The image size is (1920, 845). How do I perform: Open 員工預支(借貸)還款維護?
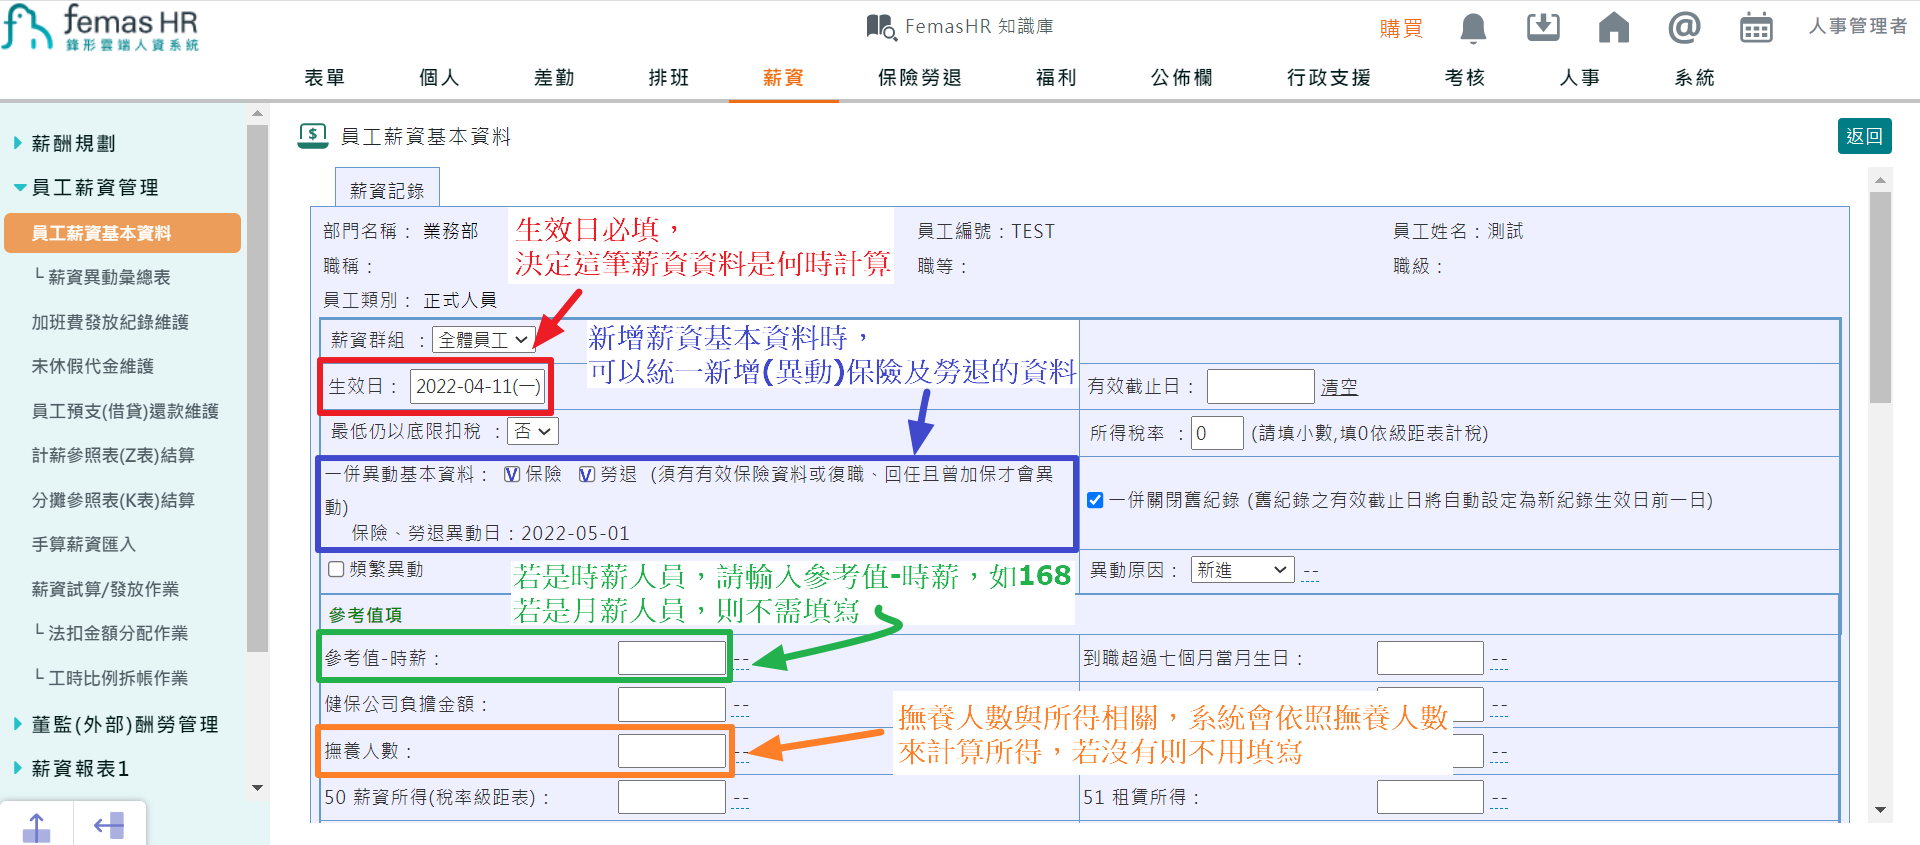[125, 411]
